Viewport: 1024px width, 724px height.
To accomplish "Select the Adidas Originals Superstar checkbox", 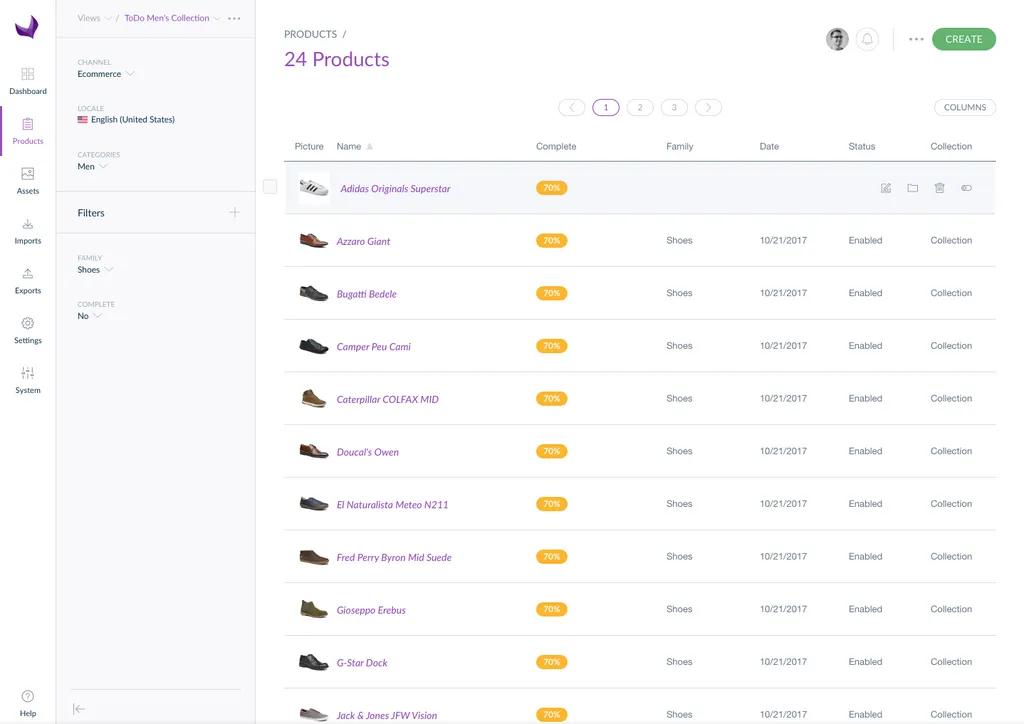I will point(270,187).
